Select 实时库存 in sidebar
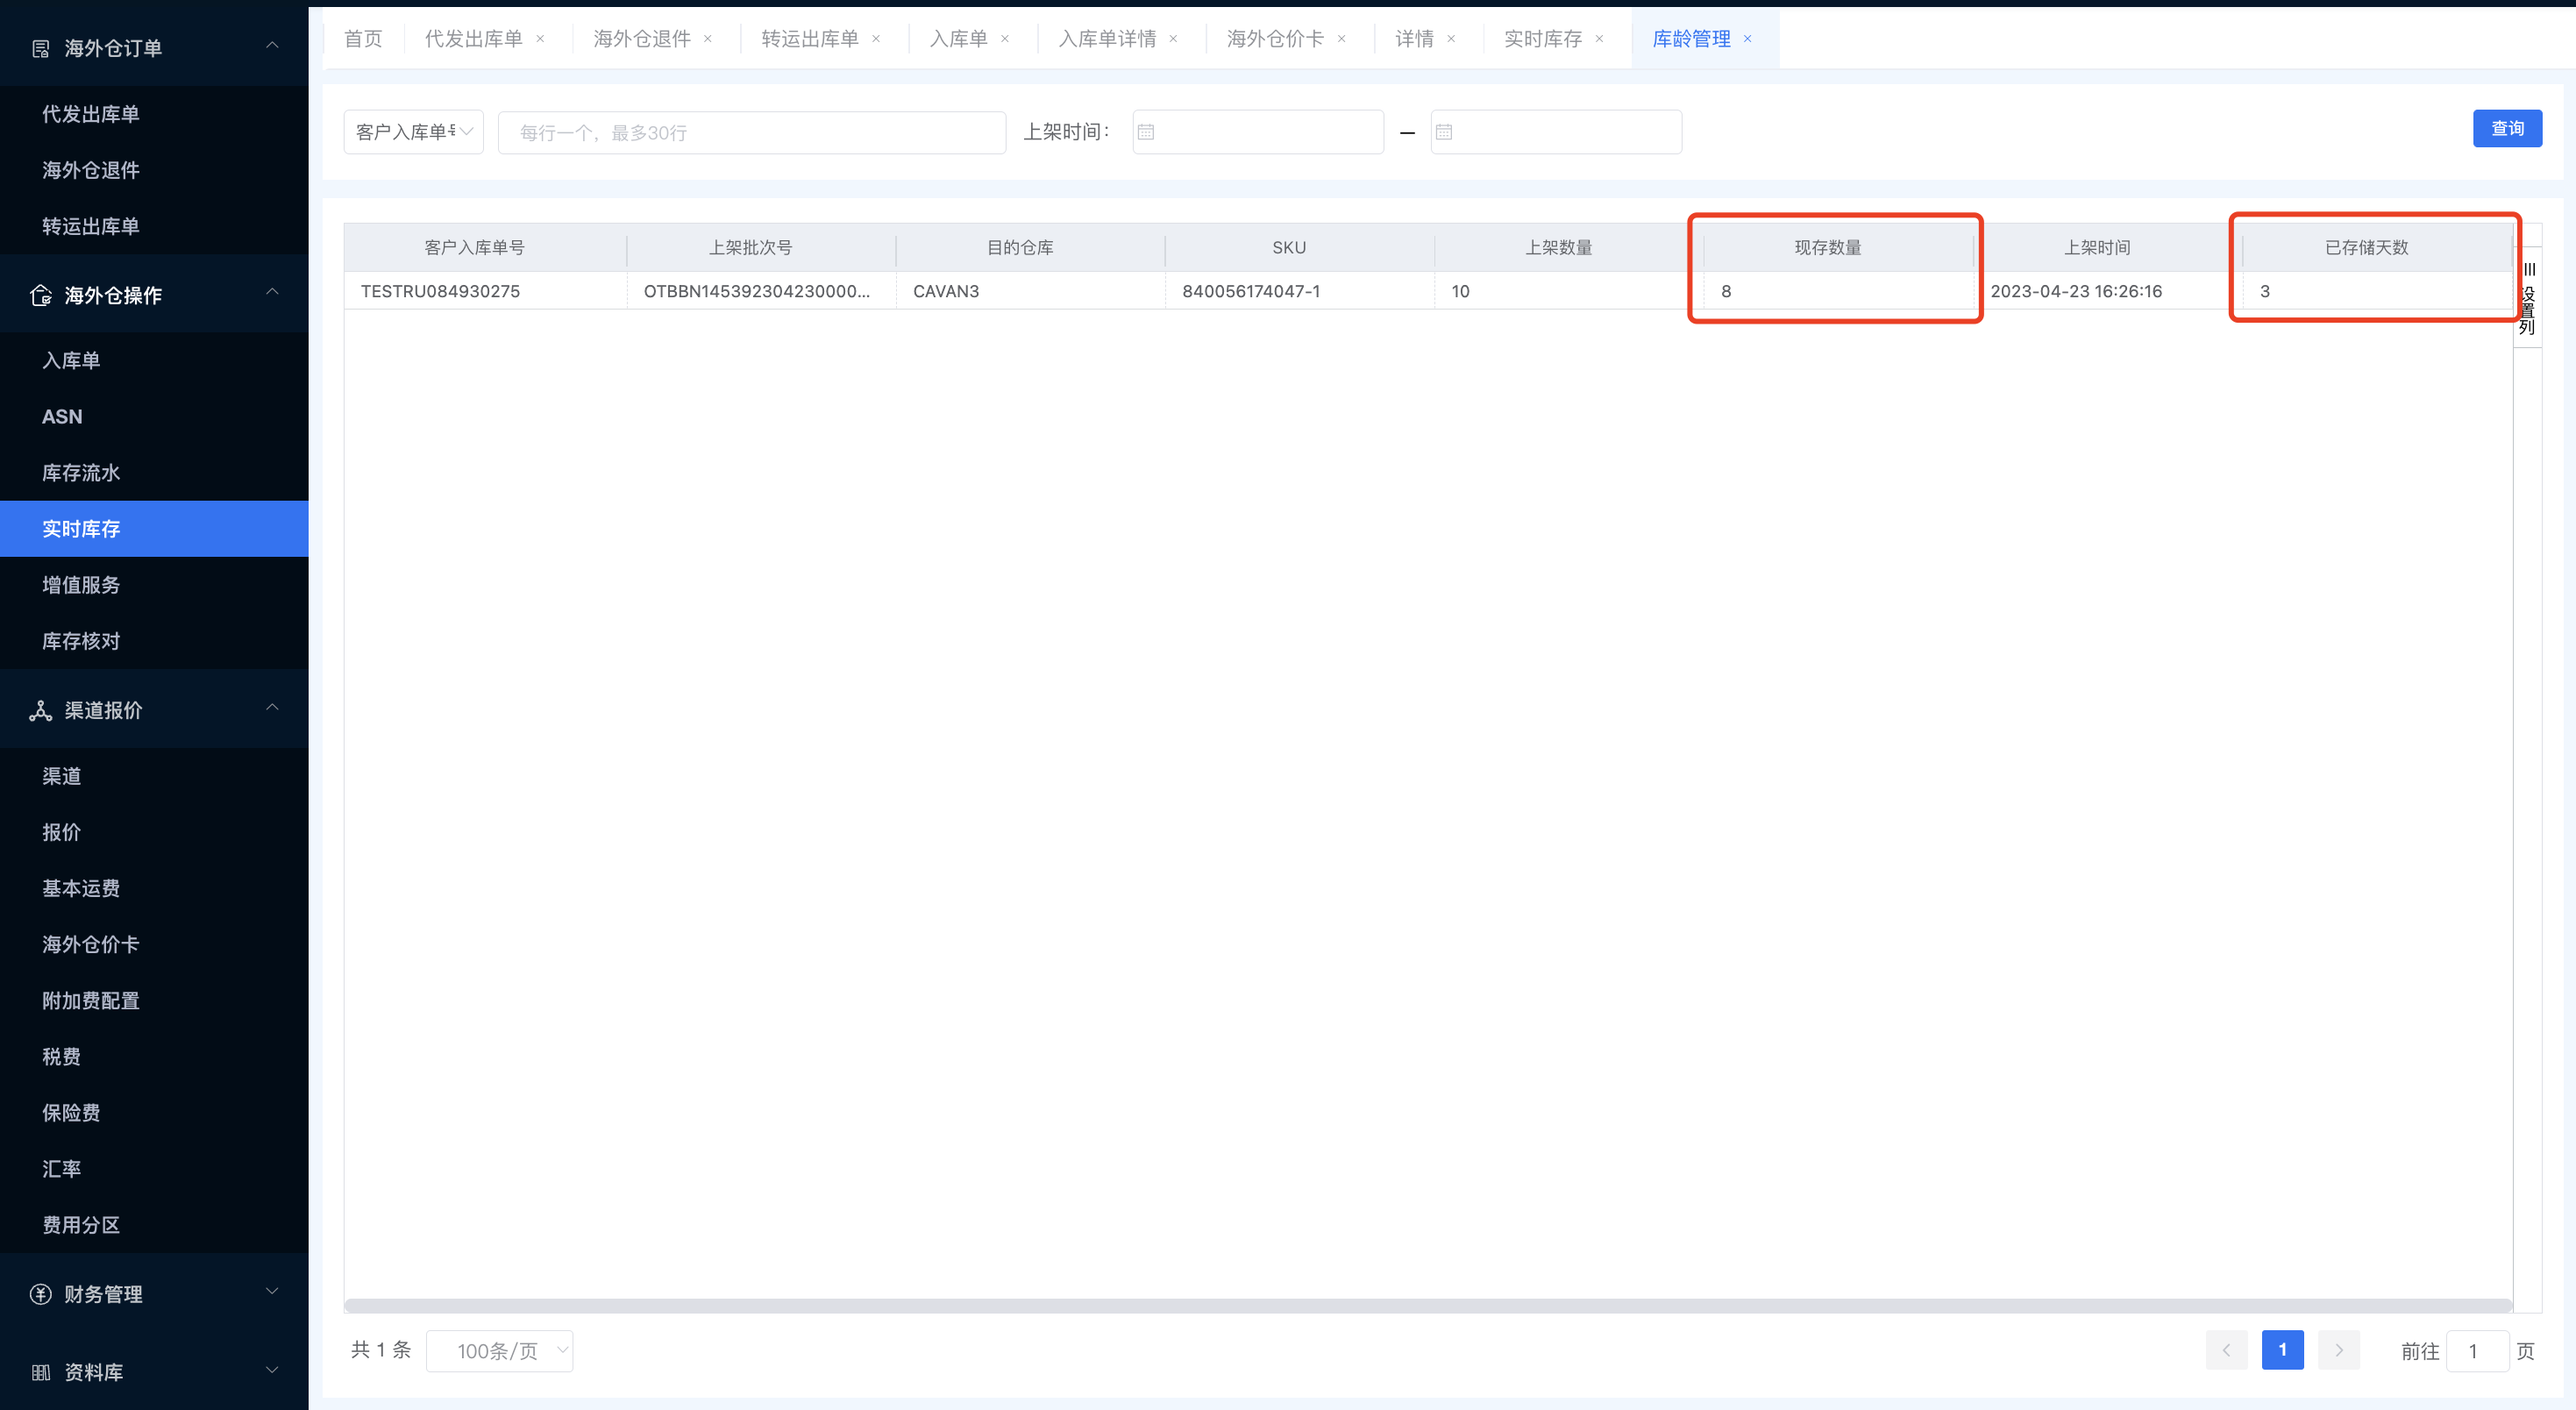This screenshot has height=1410, width=2576. point(154,528)
